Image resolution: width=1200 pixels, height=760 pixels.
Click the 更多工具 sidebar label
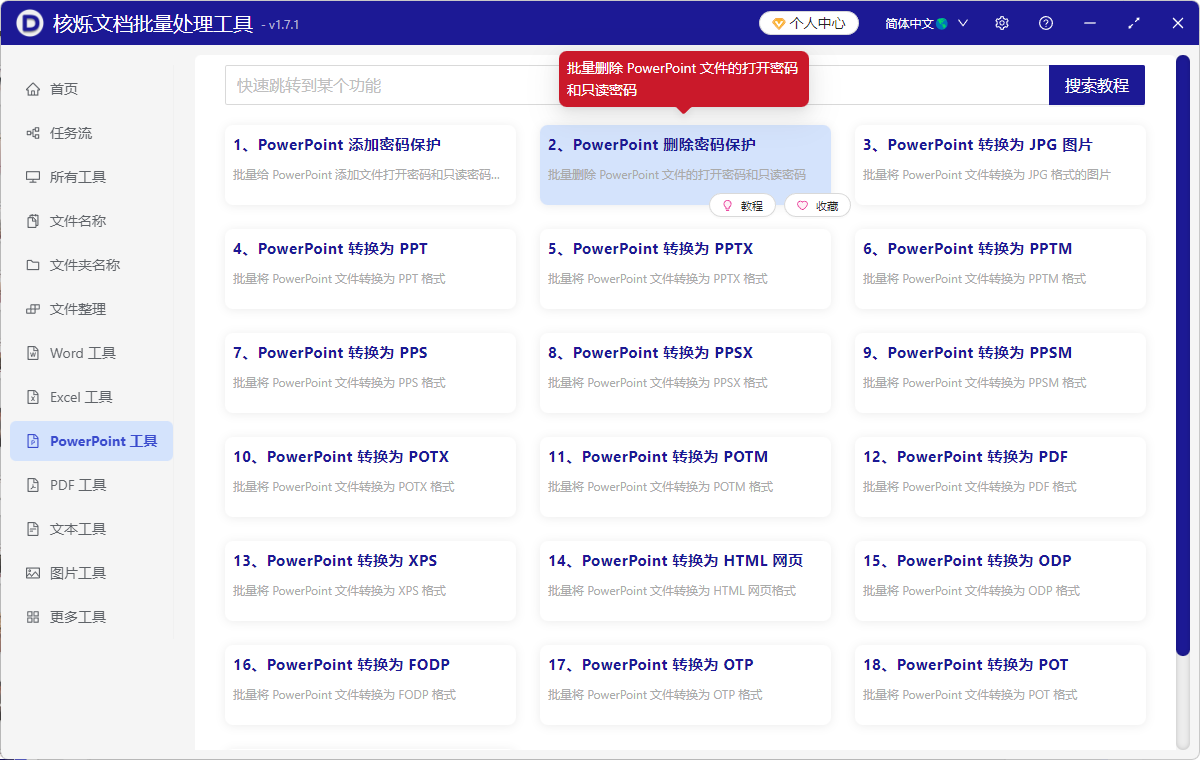pos(78,617)
